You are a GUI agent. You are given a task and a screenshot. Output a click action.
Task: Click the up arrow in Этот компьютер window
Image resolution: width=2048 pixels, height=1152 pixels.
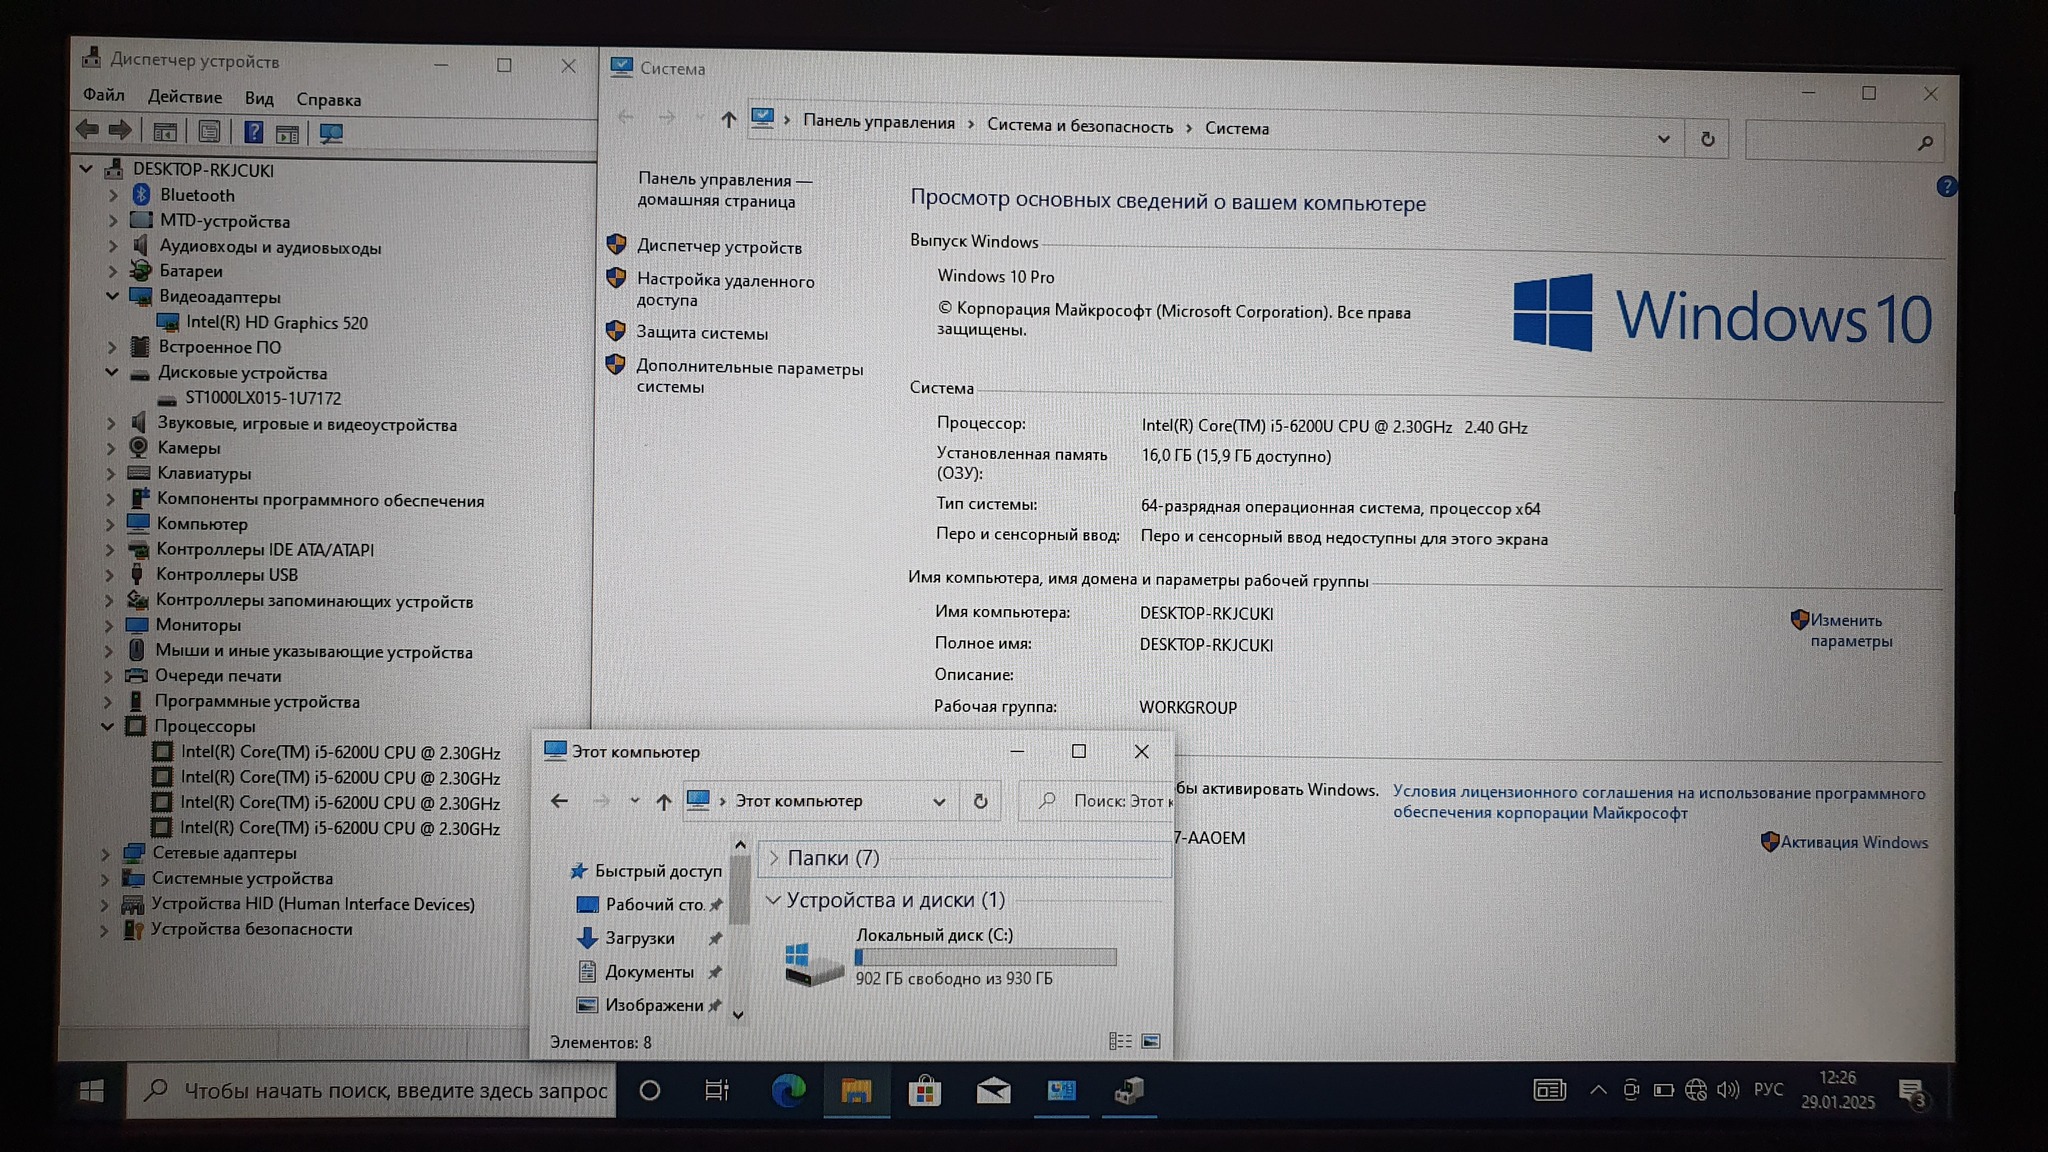point(663,801)
